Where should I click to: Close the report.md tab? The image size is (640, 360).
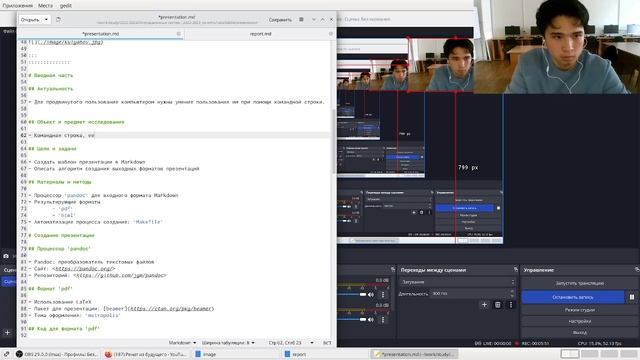[331, 34]
